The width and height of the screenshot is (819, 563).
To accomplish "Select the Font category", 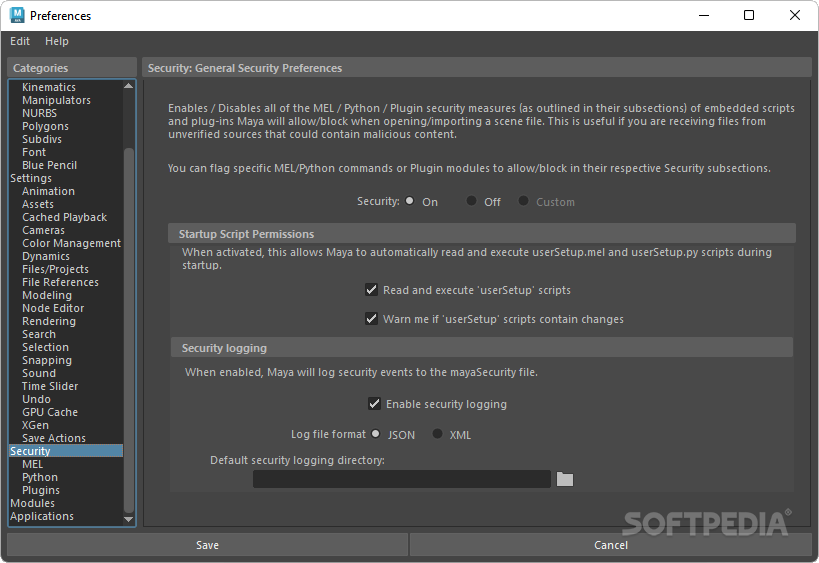I will click(34, 153).
